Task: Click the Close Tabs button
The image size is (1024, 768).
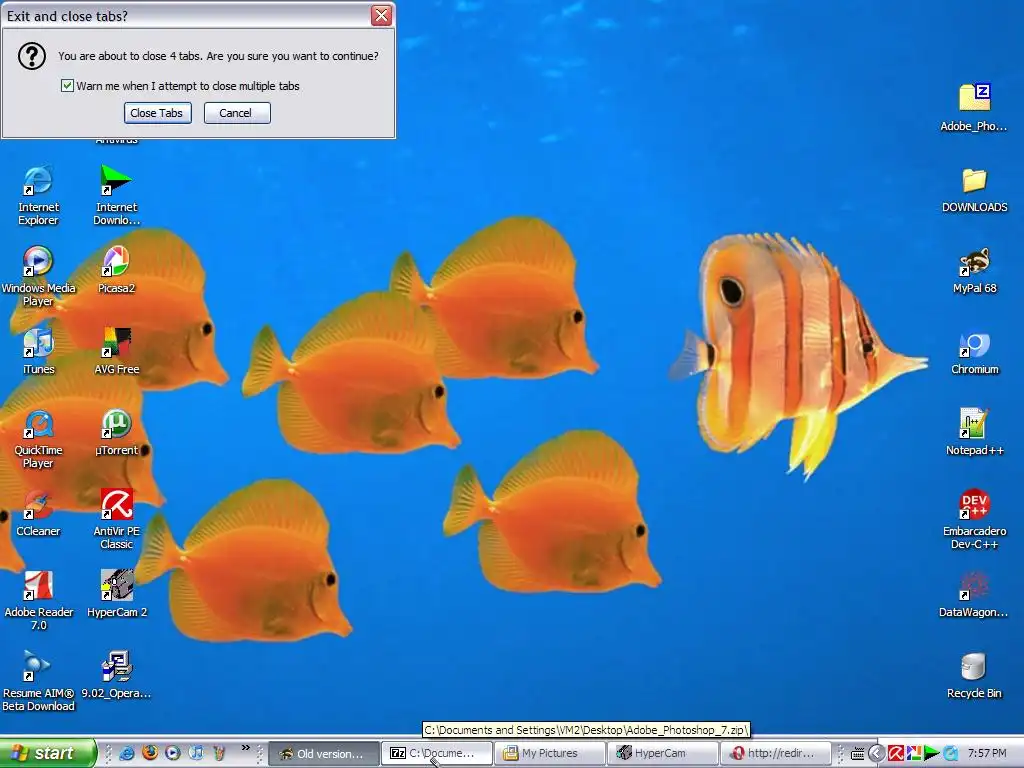Action: click(157, 113)
